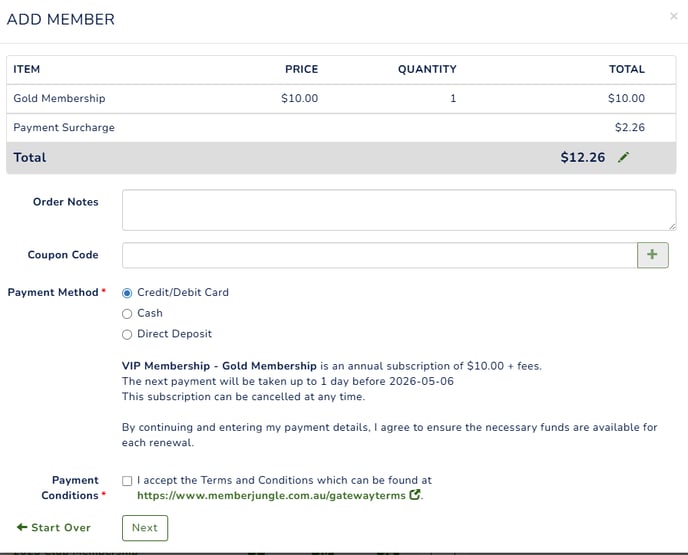The width and height of the screenshot is (688, 555).
Task: Open the memberjungle gatewayterms hyperlink
Action: point(271,496)
